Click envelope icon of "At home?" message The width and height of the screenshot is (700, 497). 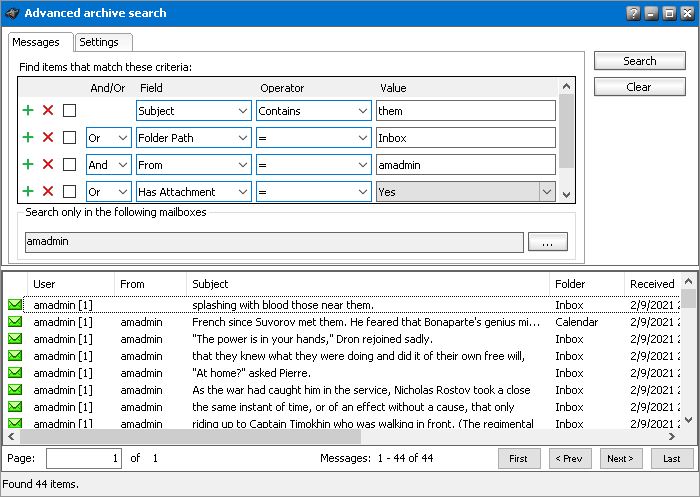coord(15,373)
